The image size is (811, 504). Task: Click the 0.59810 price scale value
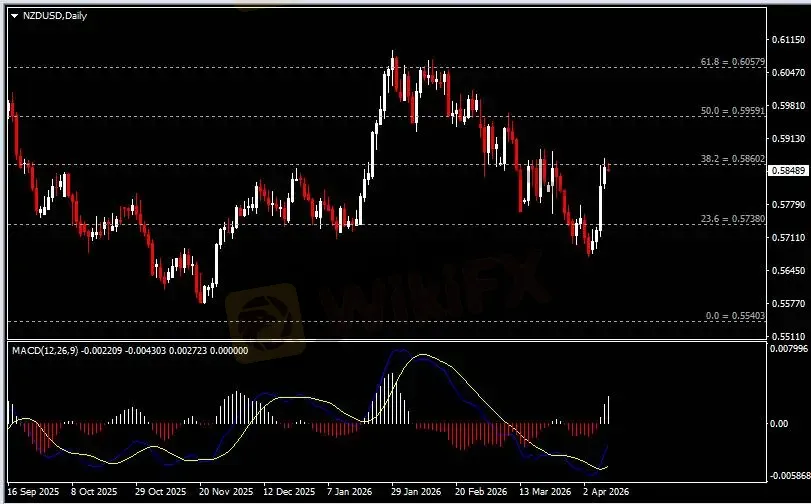click(x=788, y=106)
